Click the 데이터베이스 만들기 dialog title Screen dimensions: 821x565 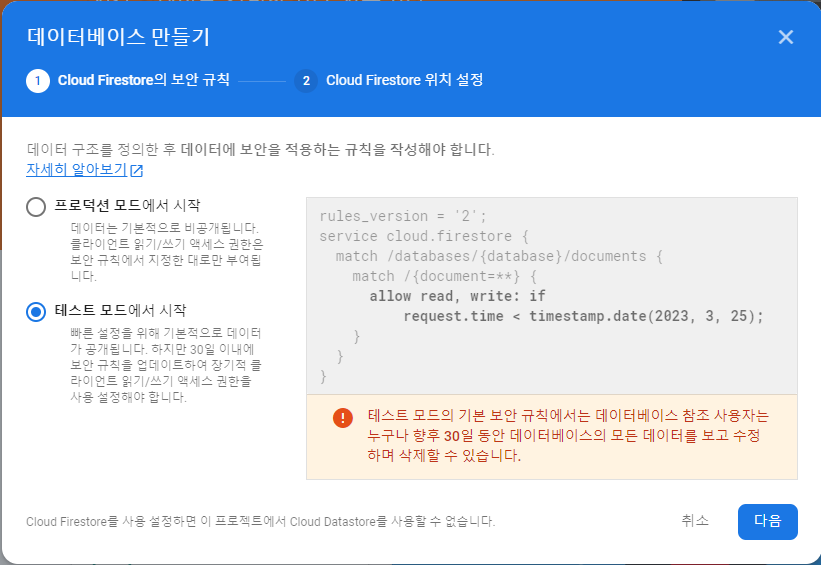pos(118,37)
